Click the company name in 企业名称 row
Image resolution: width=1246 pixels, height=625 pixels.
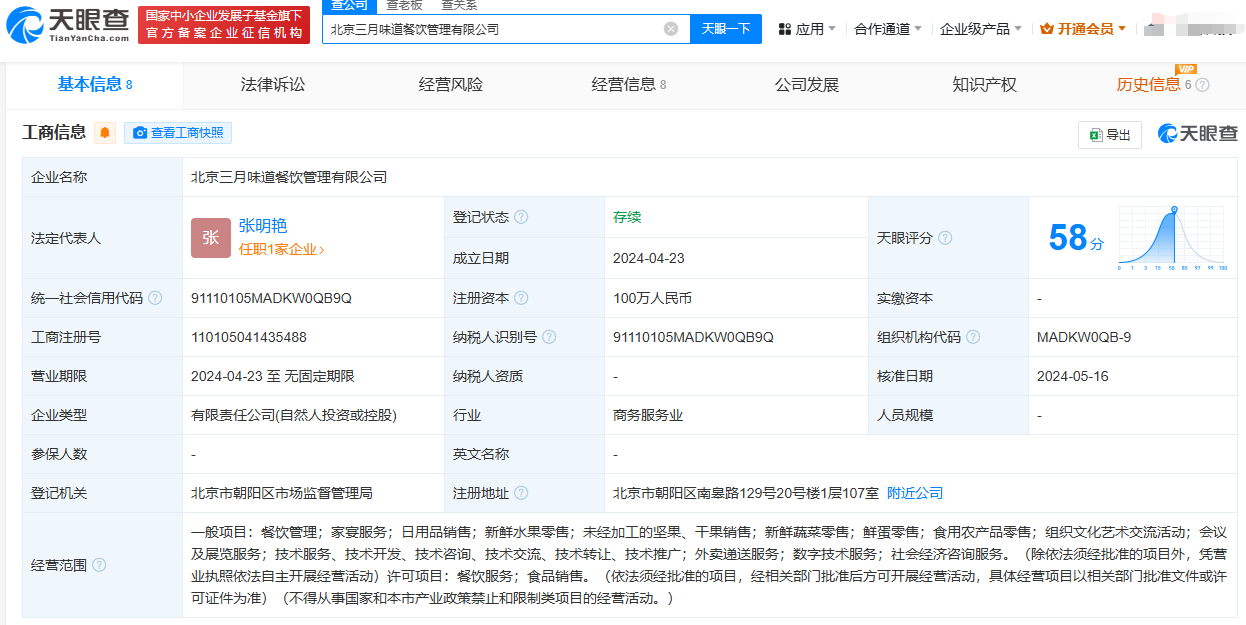[x=289, y=177]
